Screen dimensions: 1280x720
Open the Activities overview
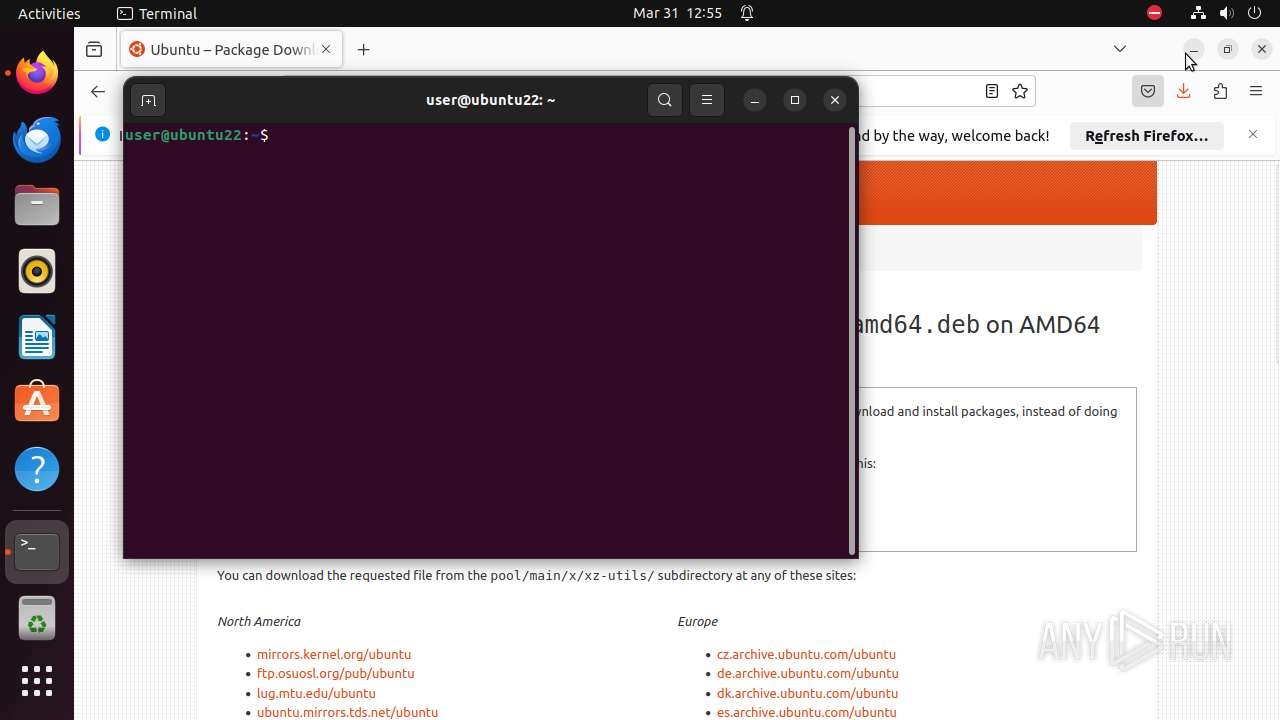click(x=49, y=13)
